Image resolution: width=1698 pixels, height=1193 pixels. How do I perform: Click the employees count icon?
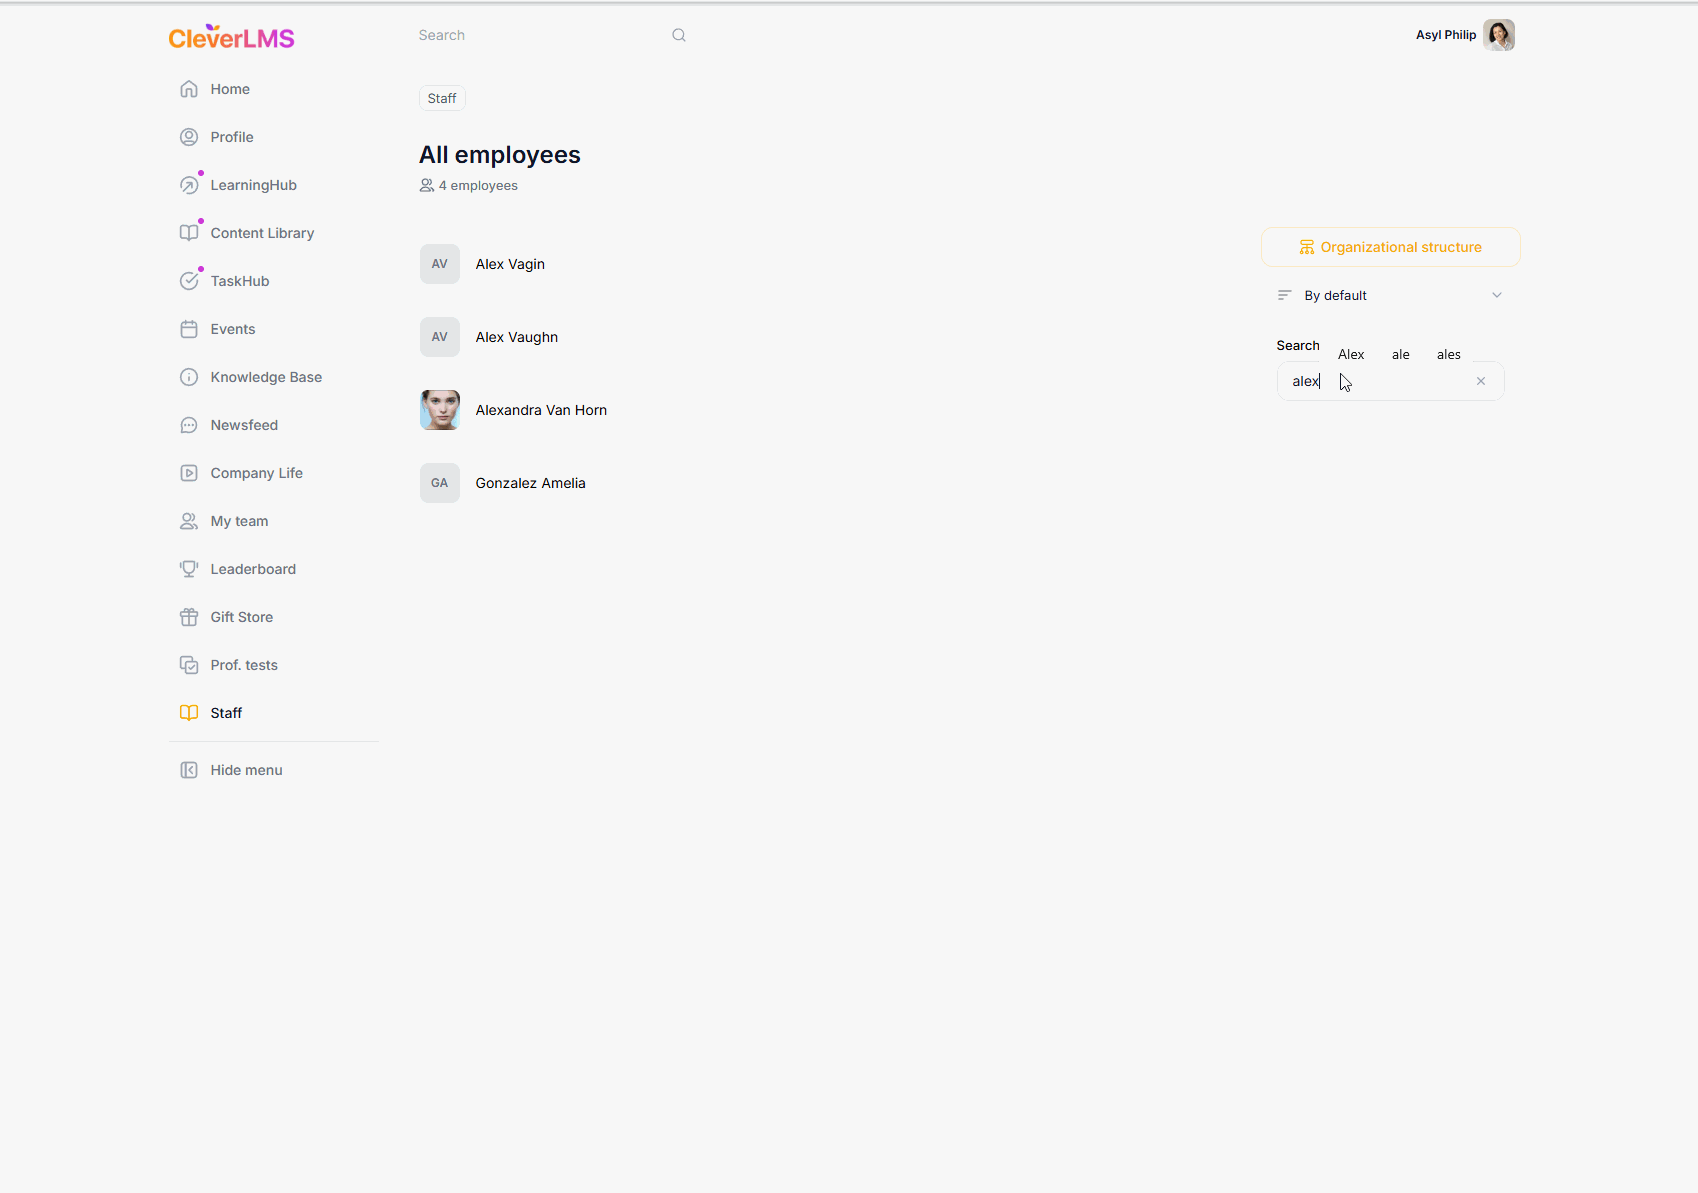pos(427,185)
